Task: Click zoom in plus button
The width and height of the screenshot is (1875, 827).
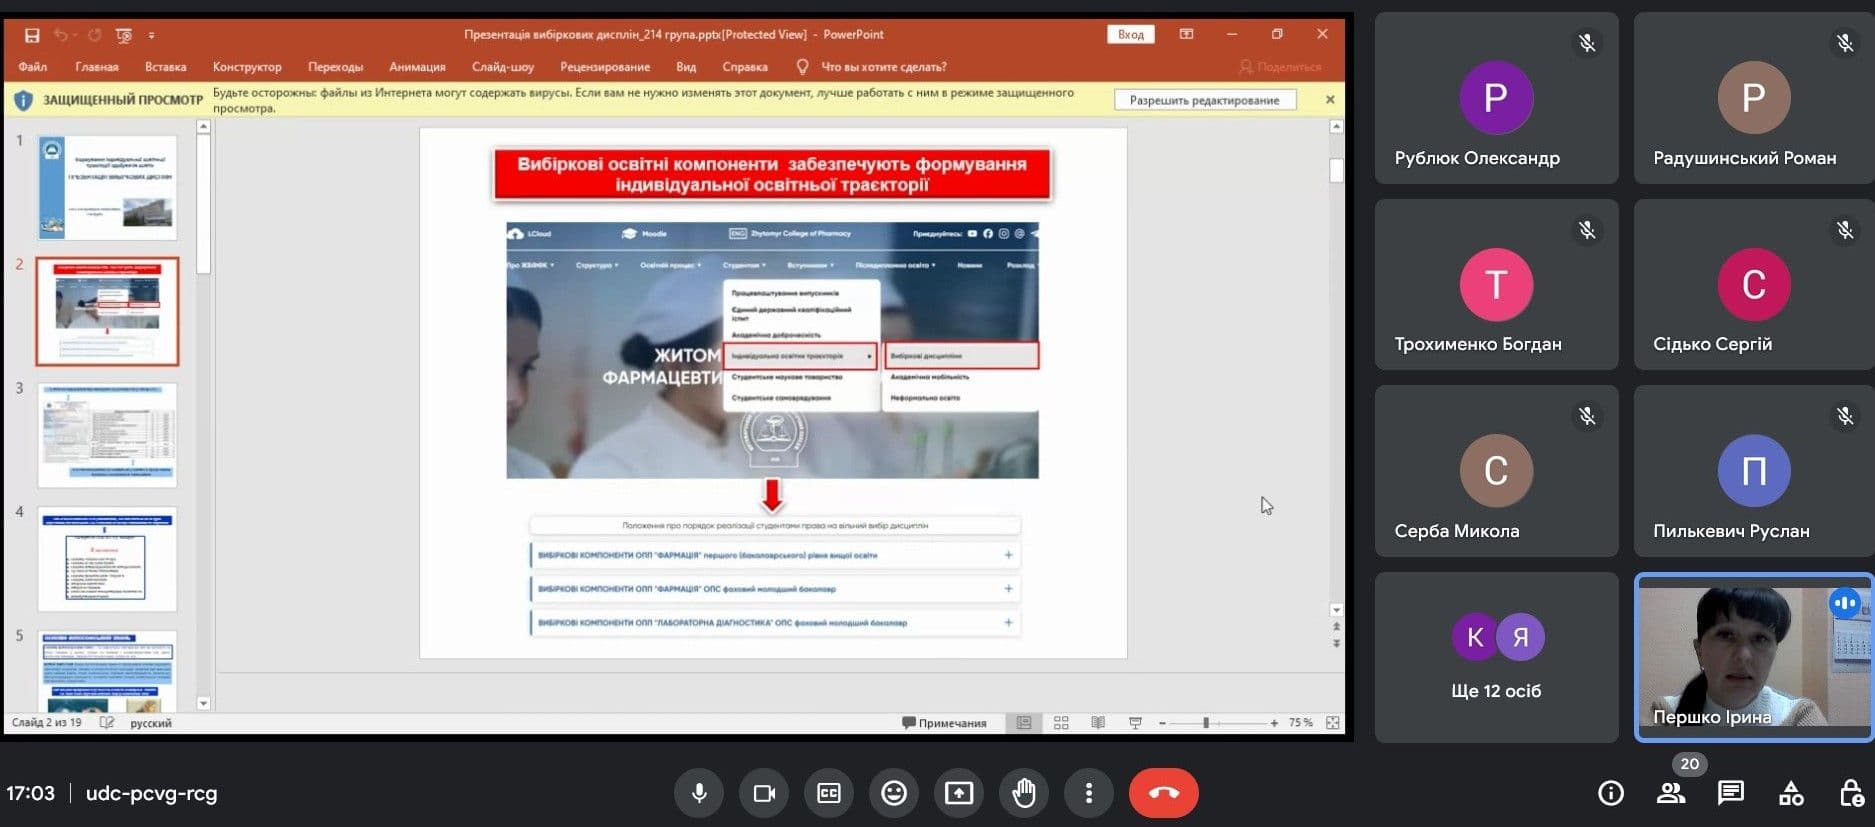Action: (1274, 723)
